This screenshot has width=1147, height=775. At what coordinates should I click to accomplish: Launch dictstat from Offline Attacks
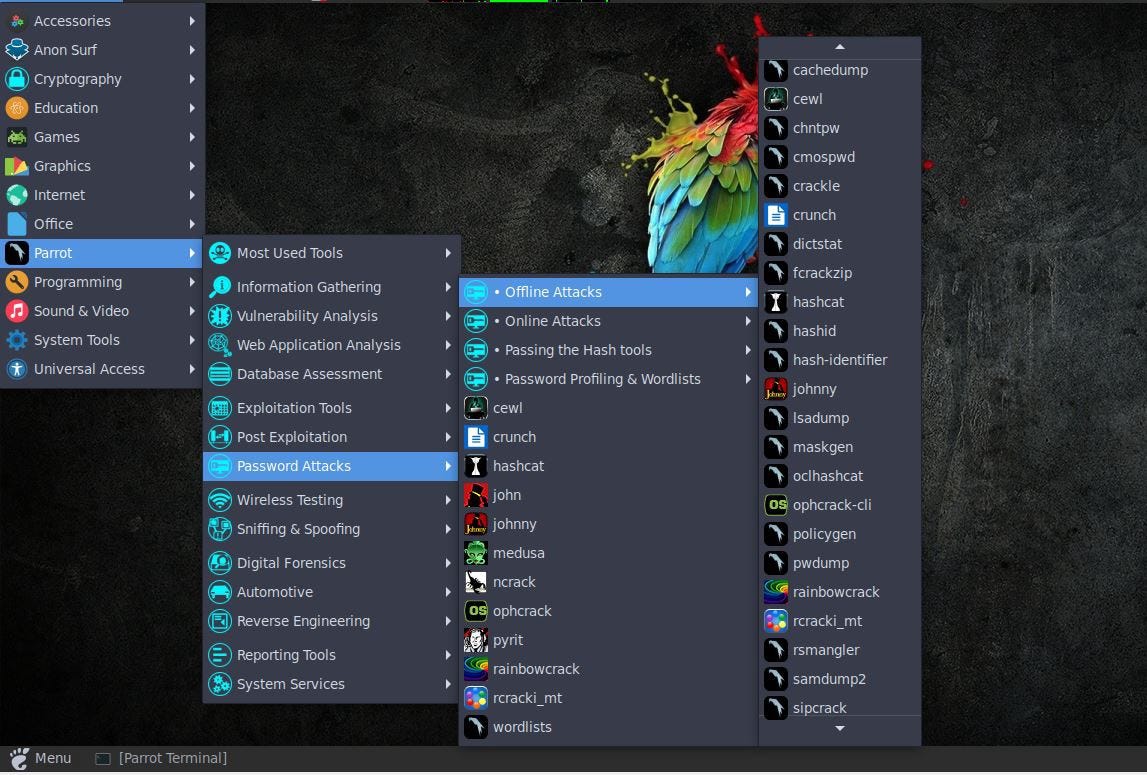click(840, 244)
